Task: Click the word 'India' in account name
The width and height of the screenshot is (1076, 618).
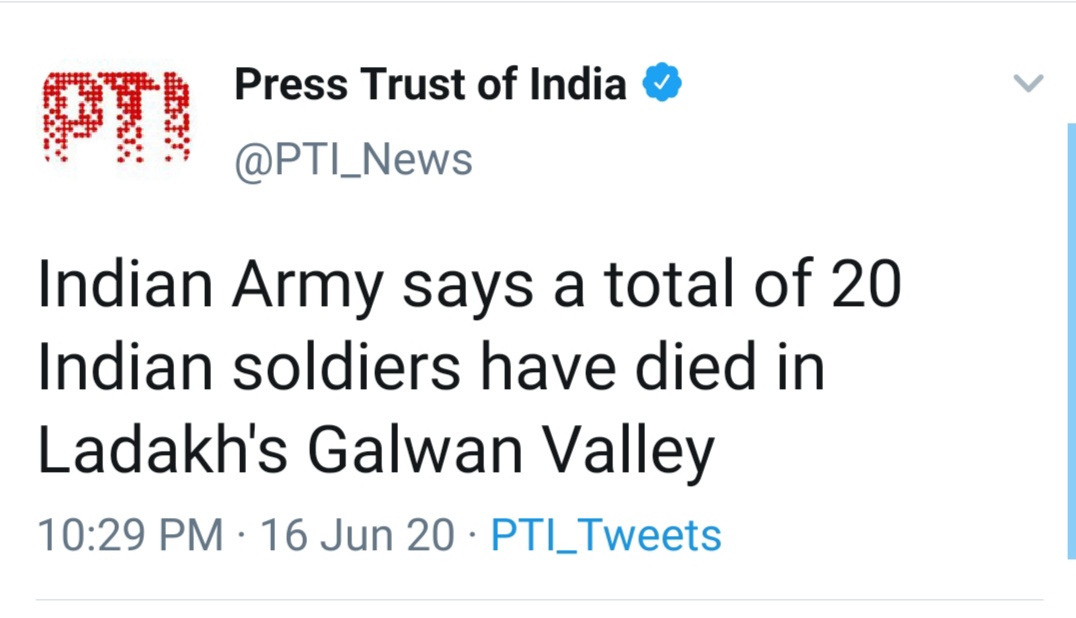Action: tap(578, 84)
